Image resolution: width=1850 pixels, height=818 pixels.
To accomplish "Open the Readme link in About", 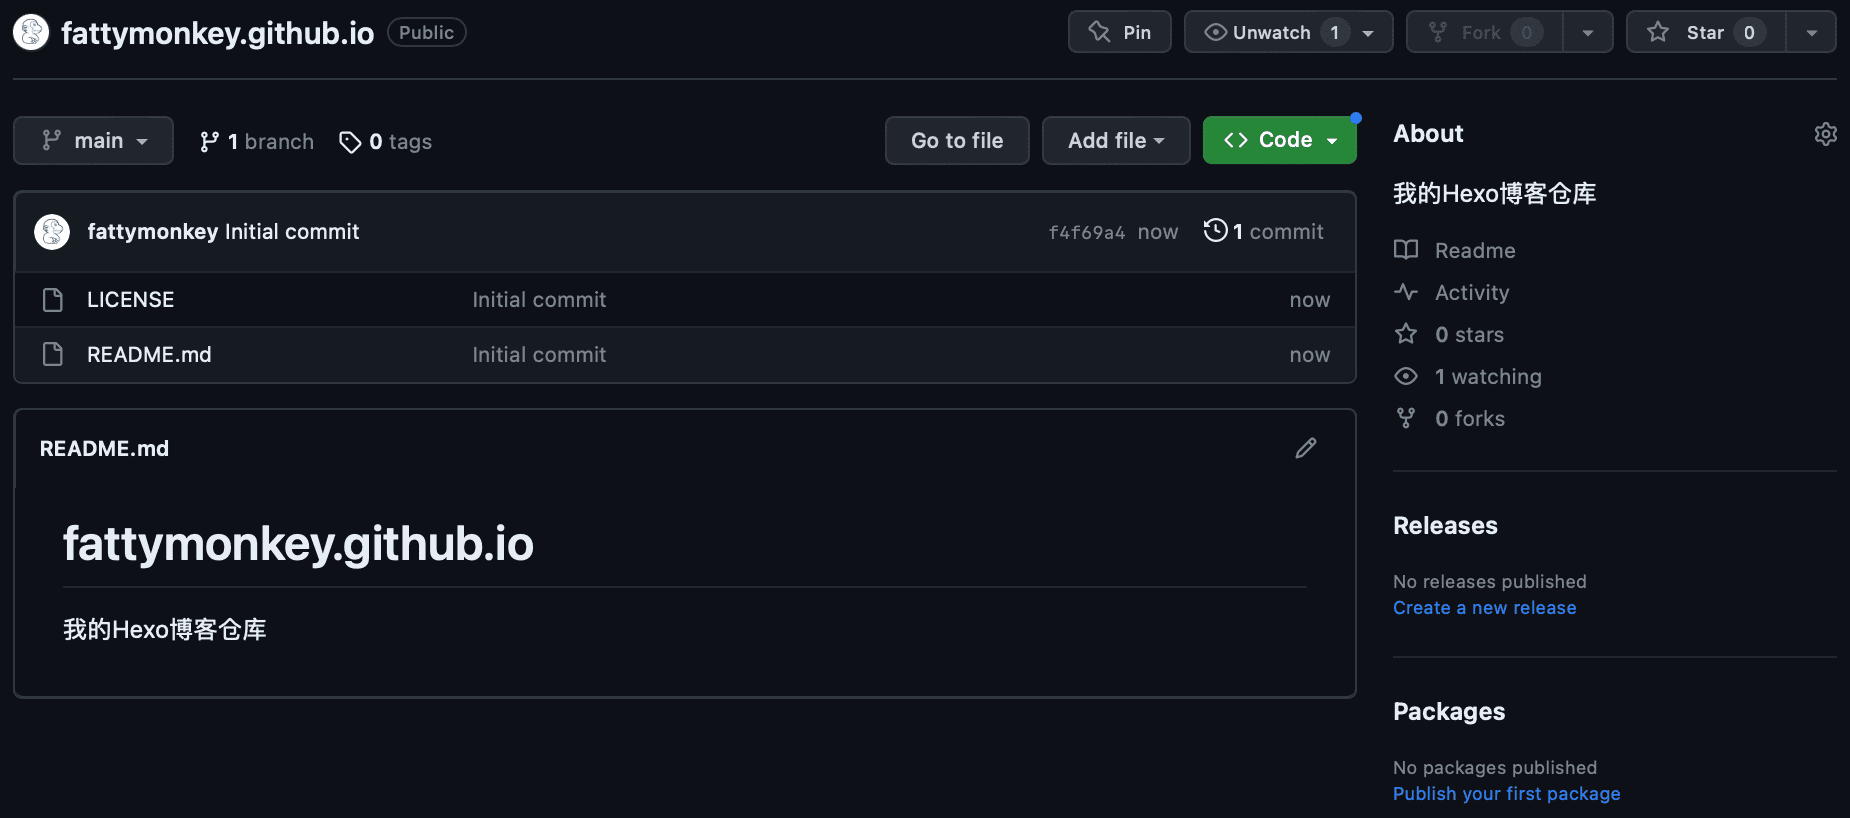I will click(x=1475, y=250).
